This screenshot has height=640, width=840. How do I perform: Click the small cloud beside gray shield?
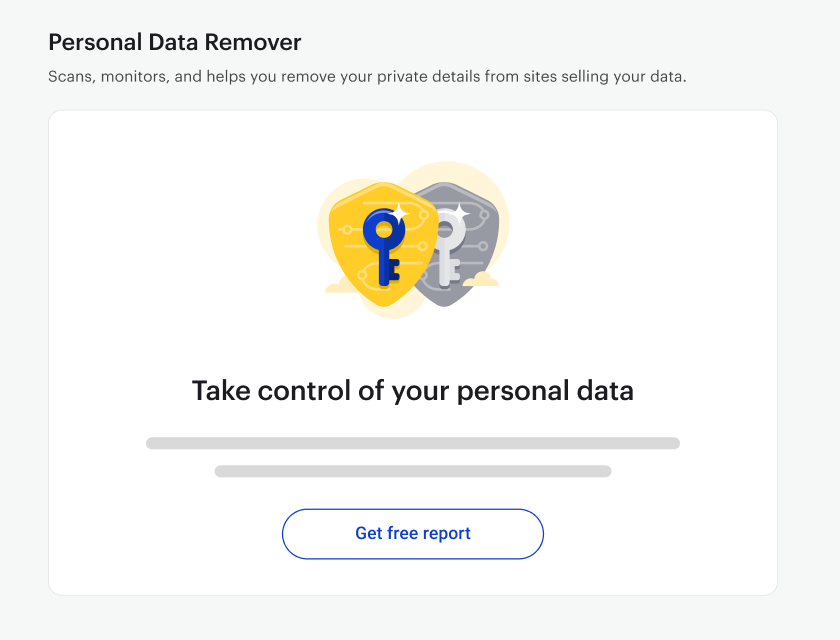pos(481,279)
